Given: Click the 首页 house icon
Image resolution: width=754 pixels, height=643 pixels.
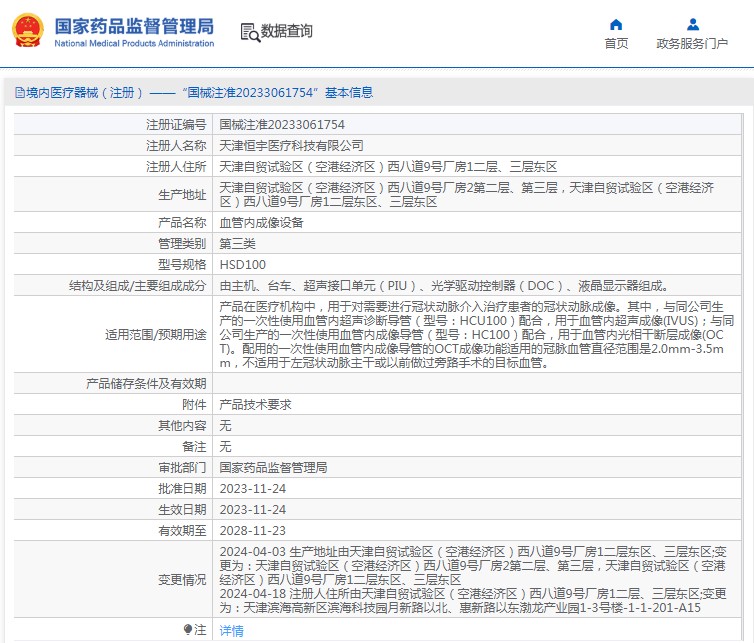Looking at the screenshot, I should point(616,24).
